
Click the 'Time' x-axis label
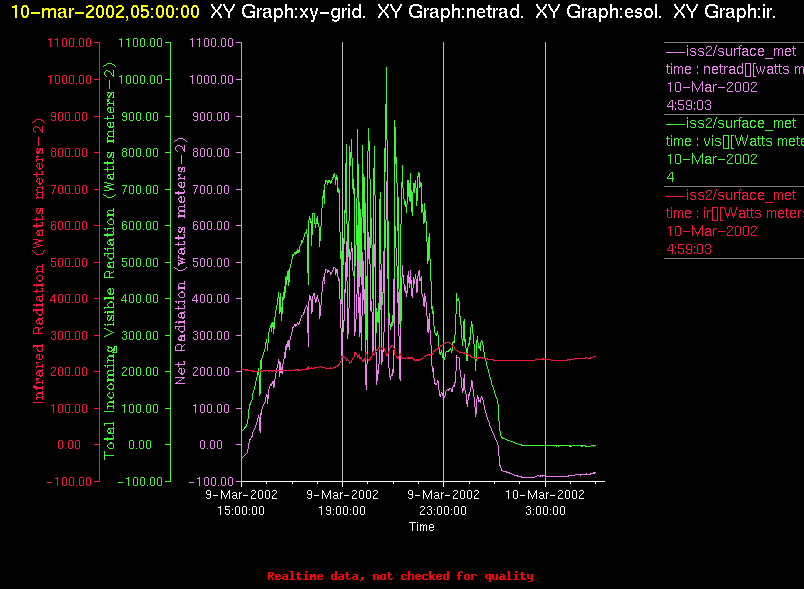pyautogui.click(x=421, y=526)
